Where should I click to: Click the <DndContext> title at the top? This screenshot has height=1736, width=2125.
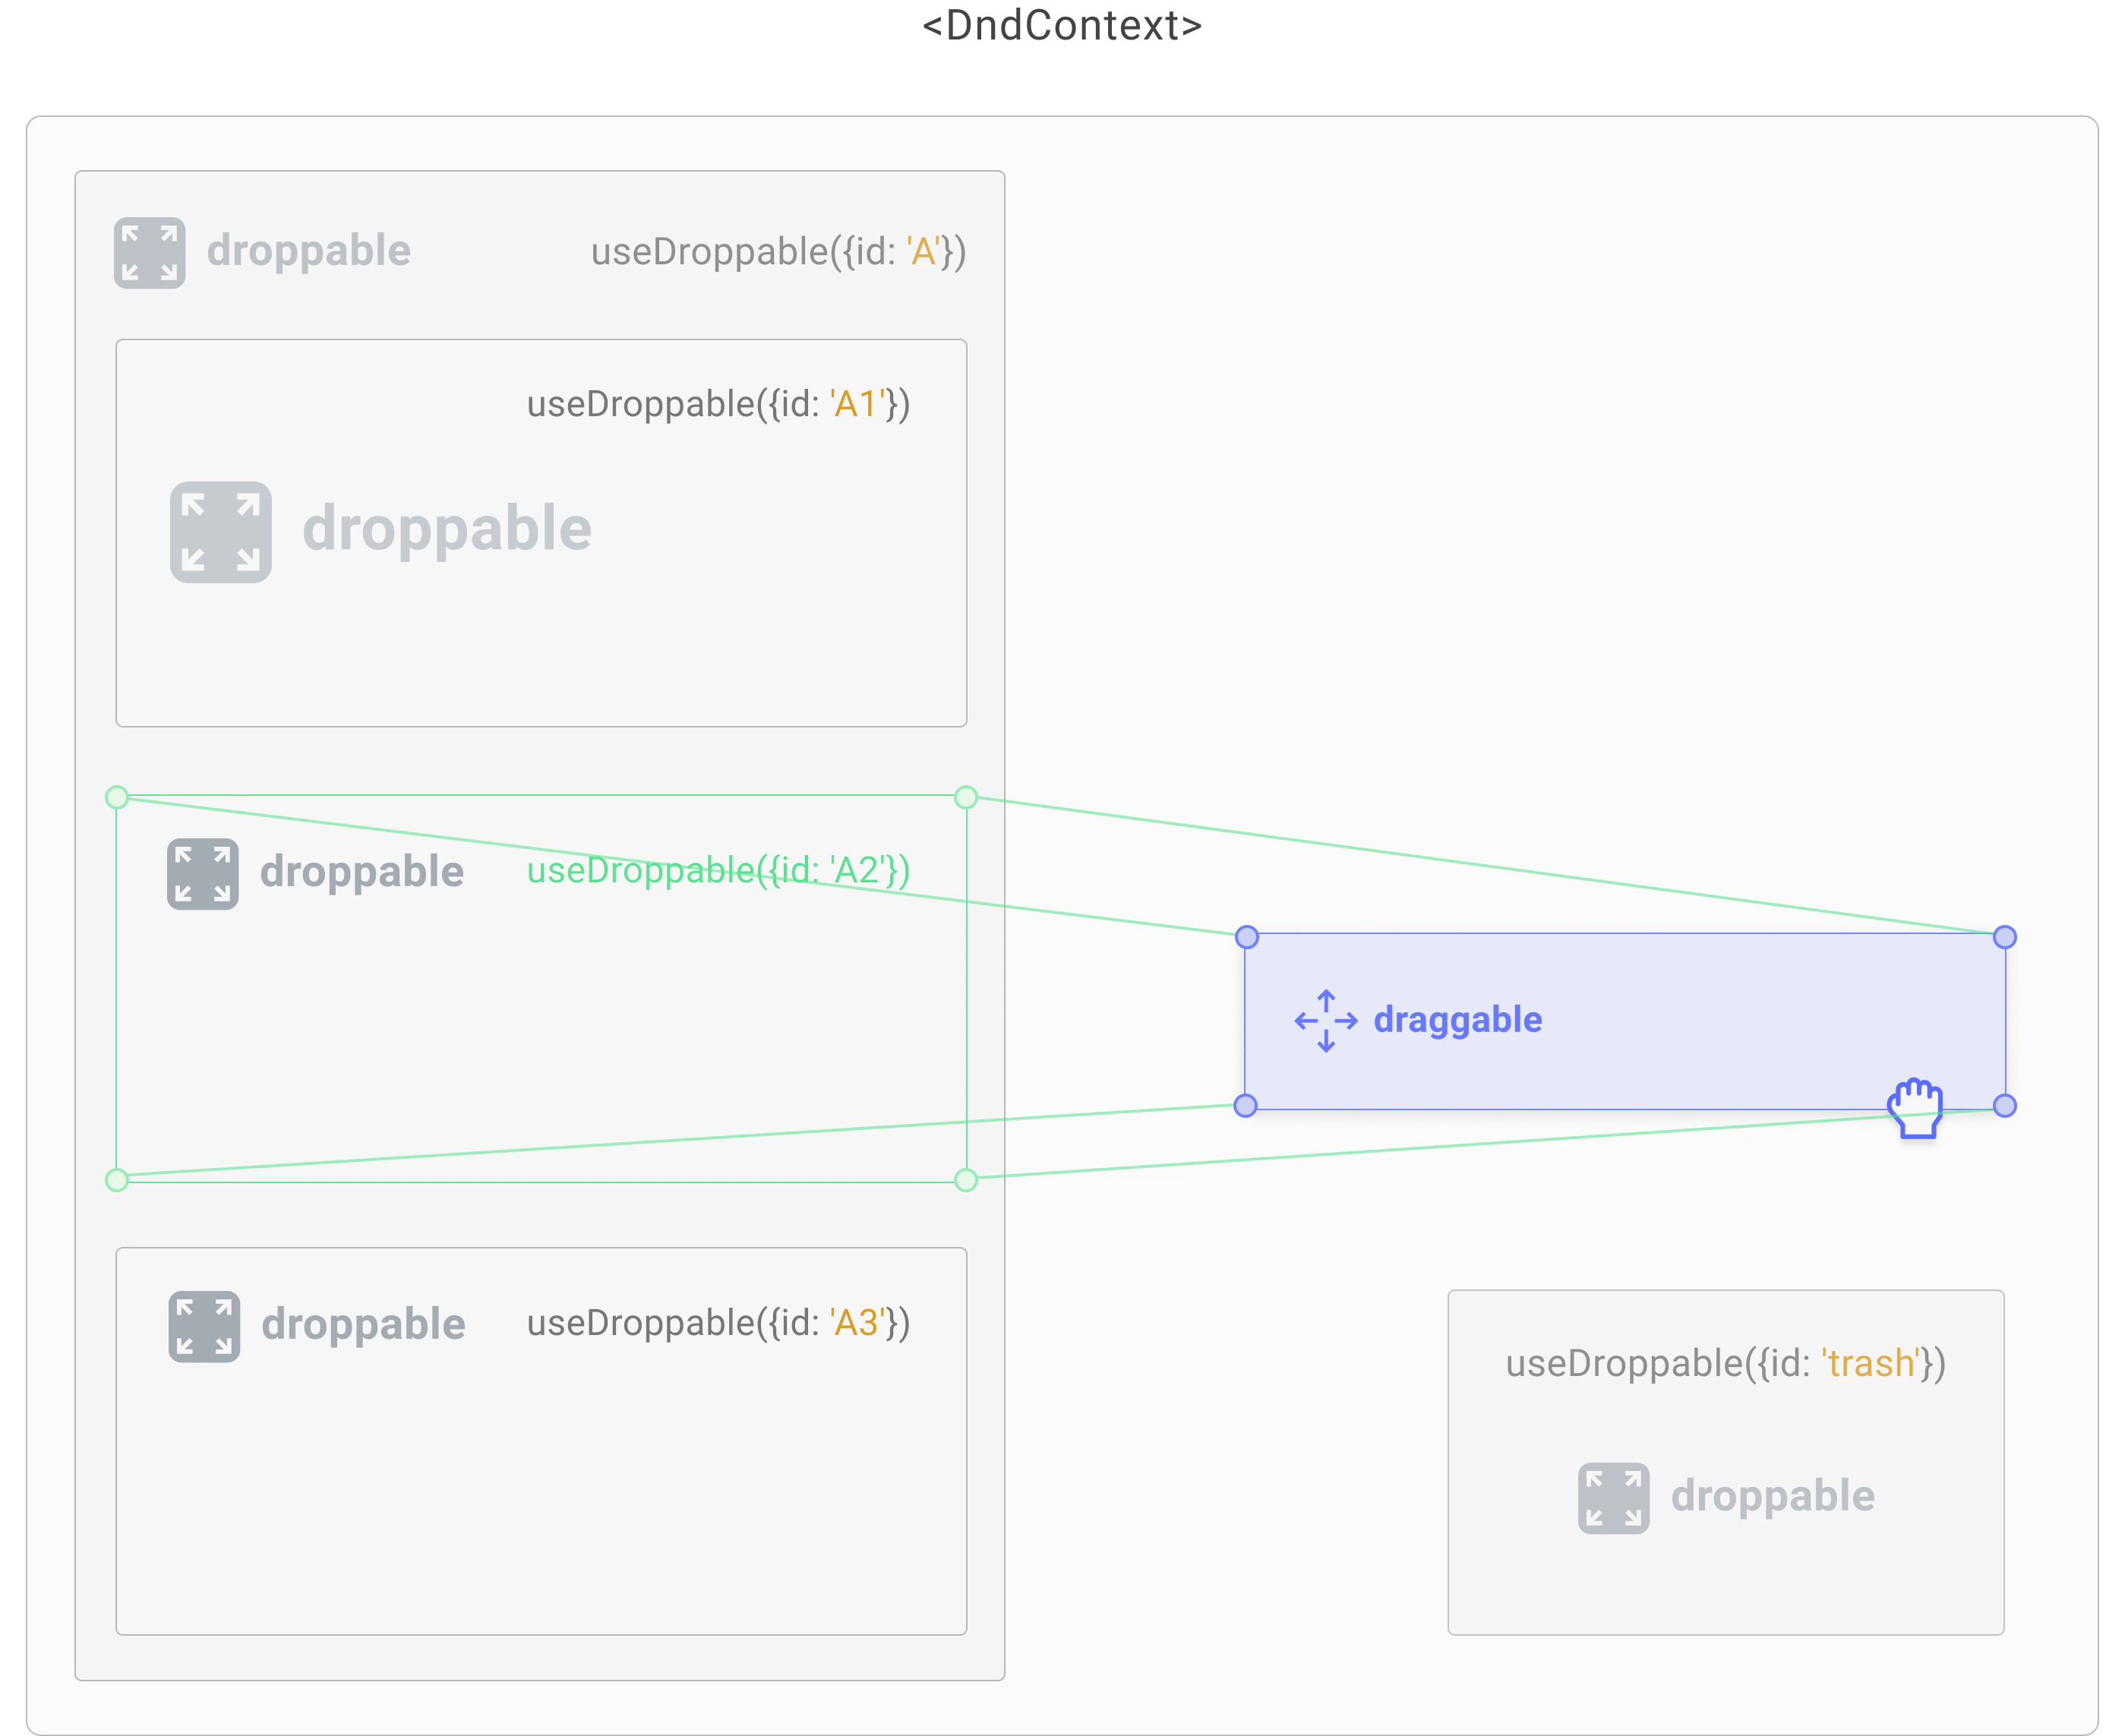click(1062, 26)
